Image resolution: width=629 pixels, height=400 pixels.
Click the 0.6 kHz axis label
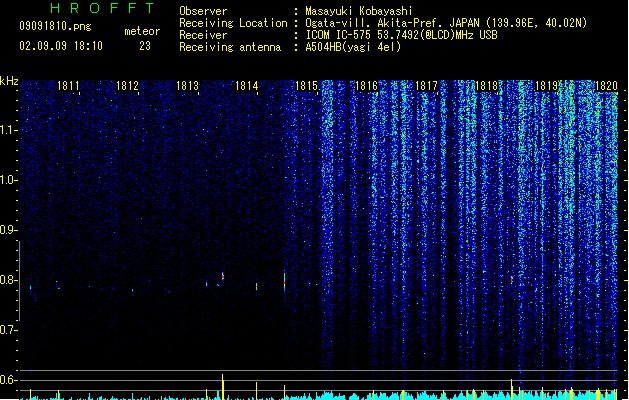pos(9,380)
